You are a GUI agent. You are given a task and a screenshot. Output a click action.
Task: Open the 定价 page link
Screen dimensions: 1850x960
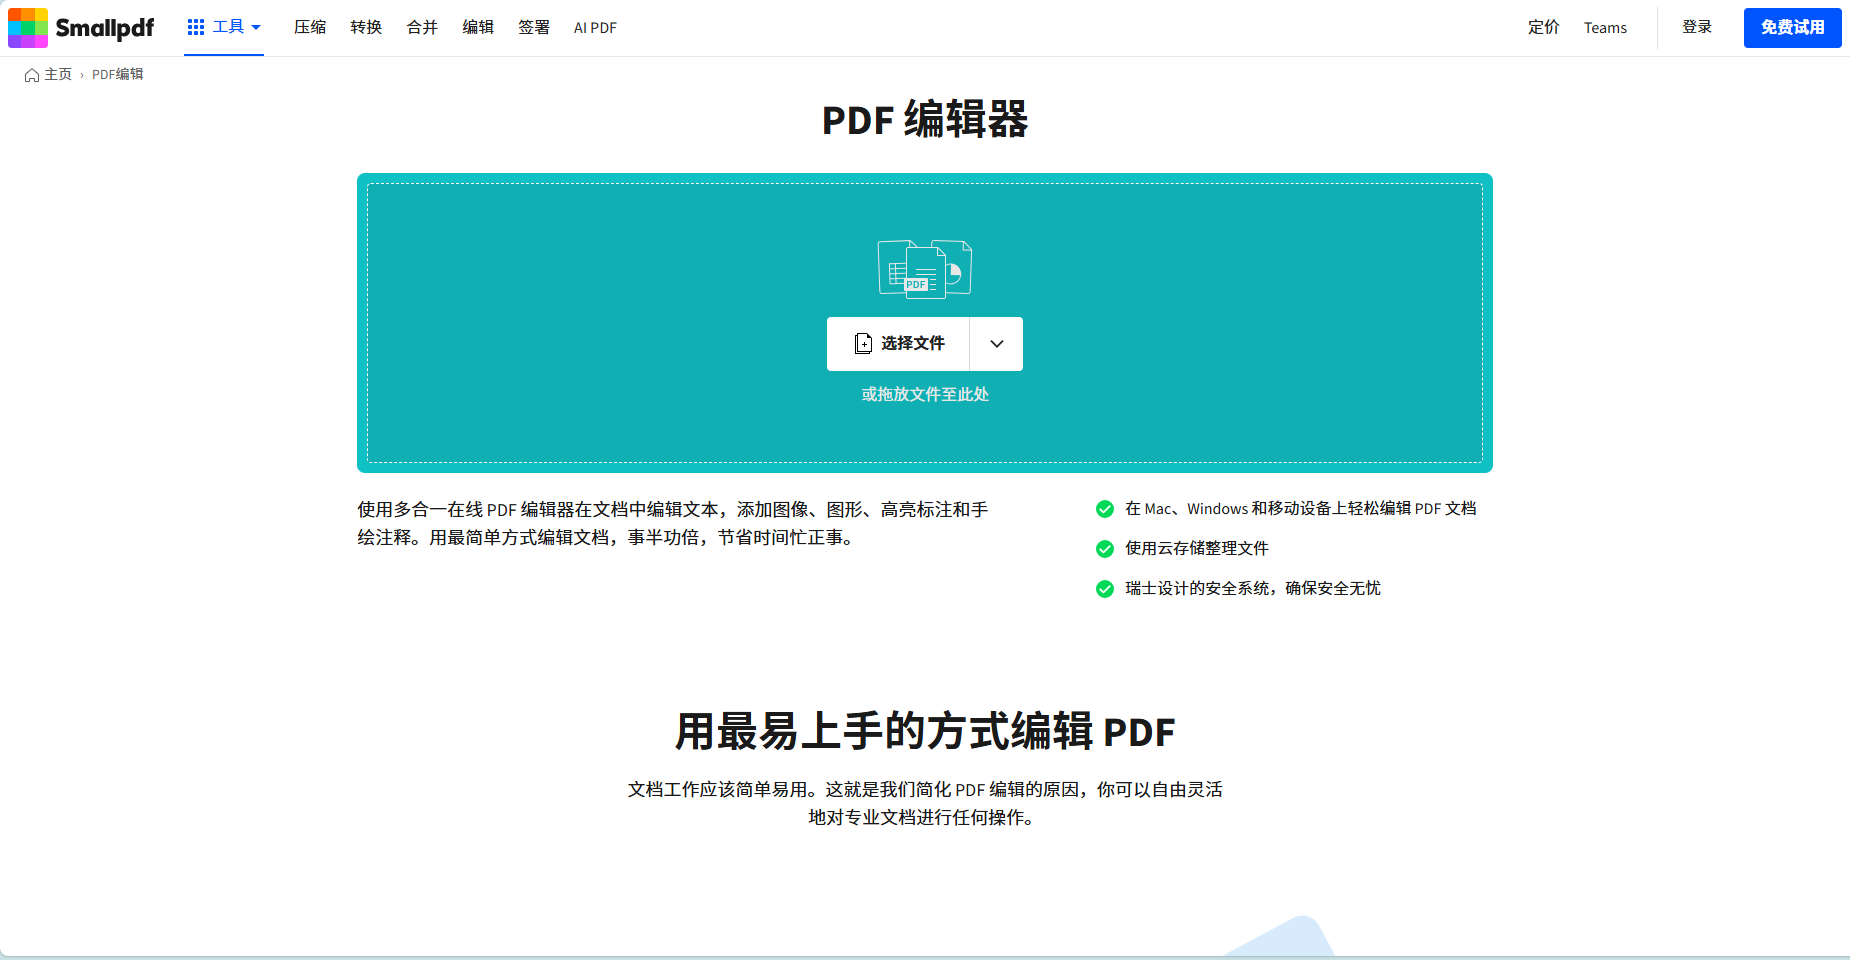pyautogui.click(x=1543, y=27)
